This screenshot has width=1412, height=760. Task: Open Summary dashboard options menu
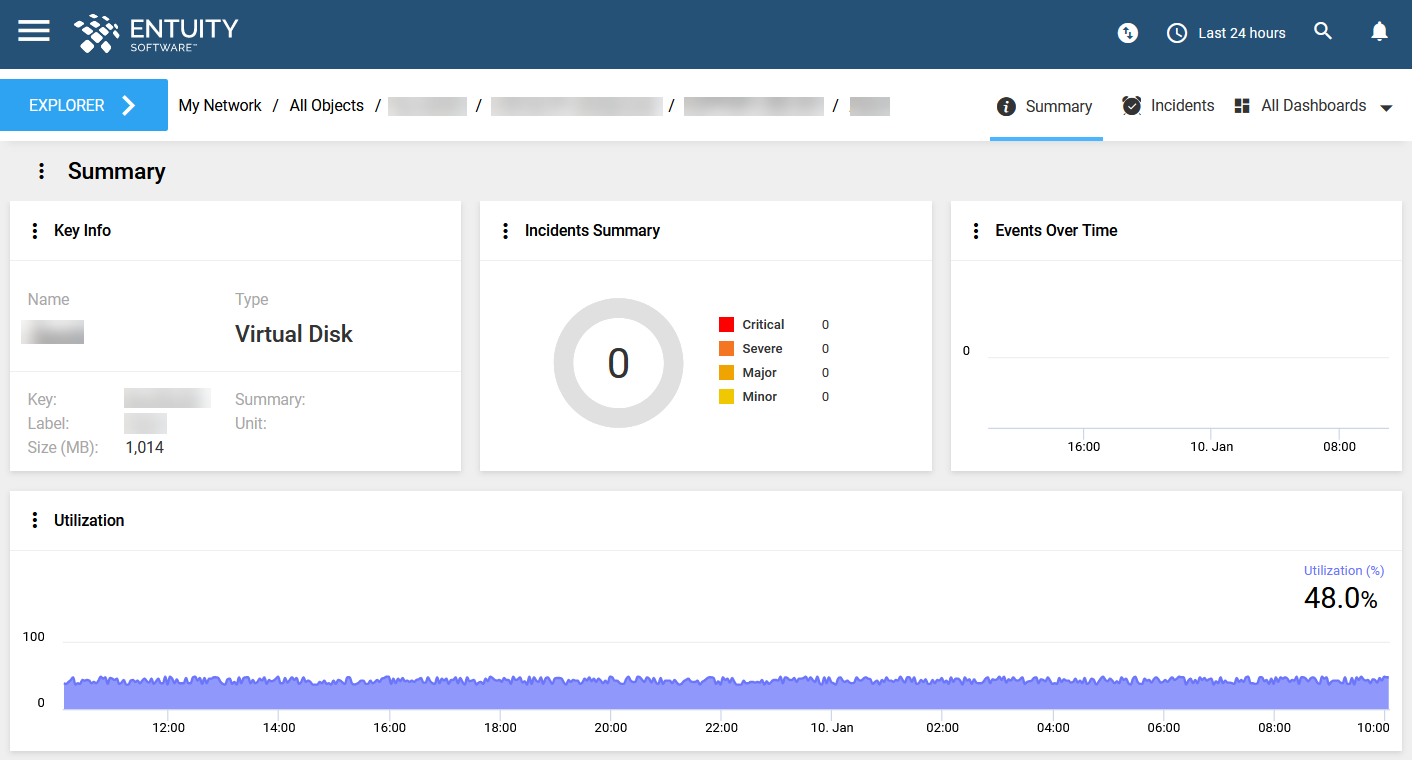[41, 171]
